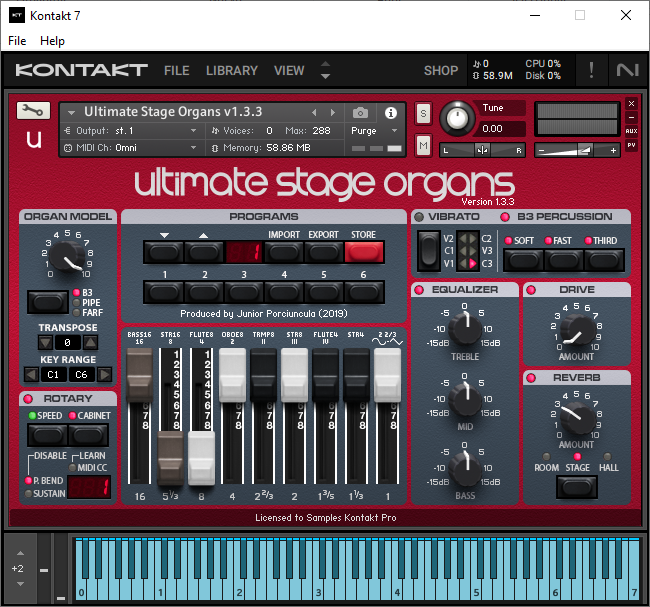Open Kontakt FILE menu
Screen dimensions: 650x607
pyautogui.click(x=177, y=70)
